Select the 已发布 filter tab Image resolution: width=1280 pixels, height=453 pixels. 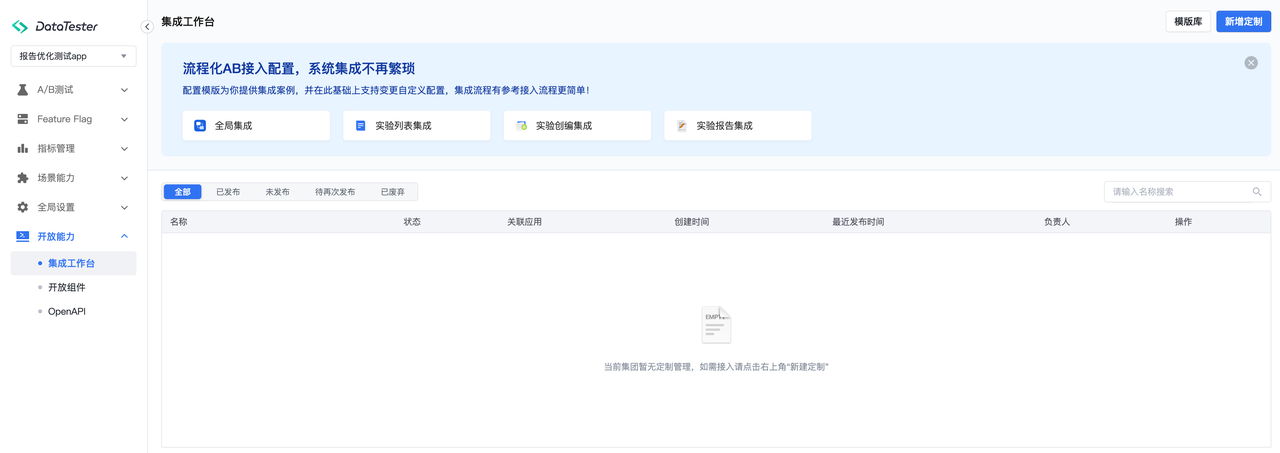(x=228, y=192)
